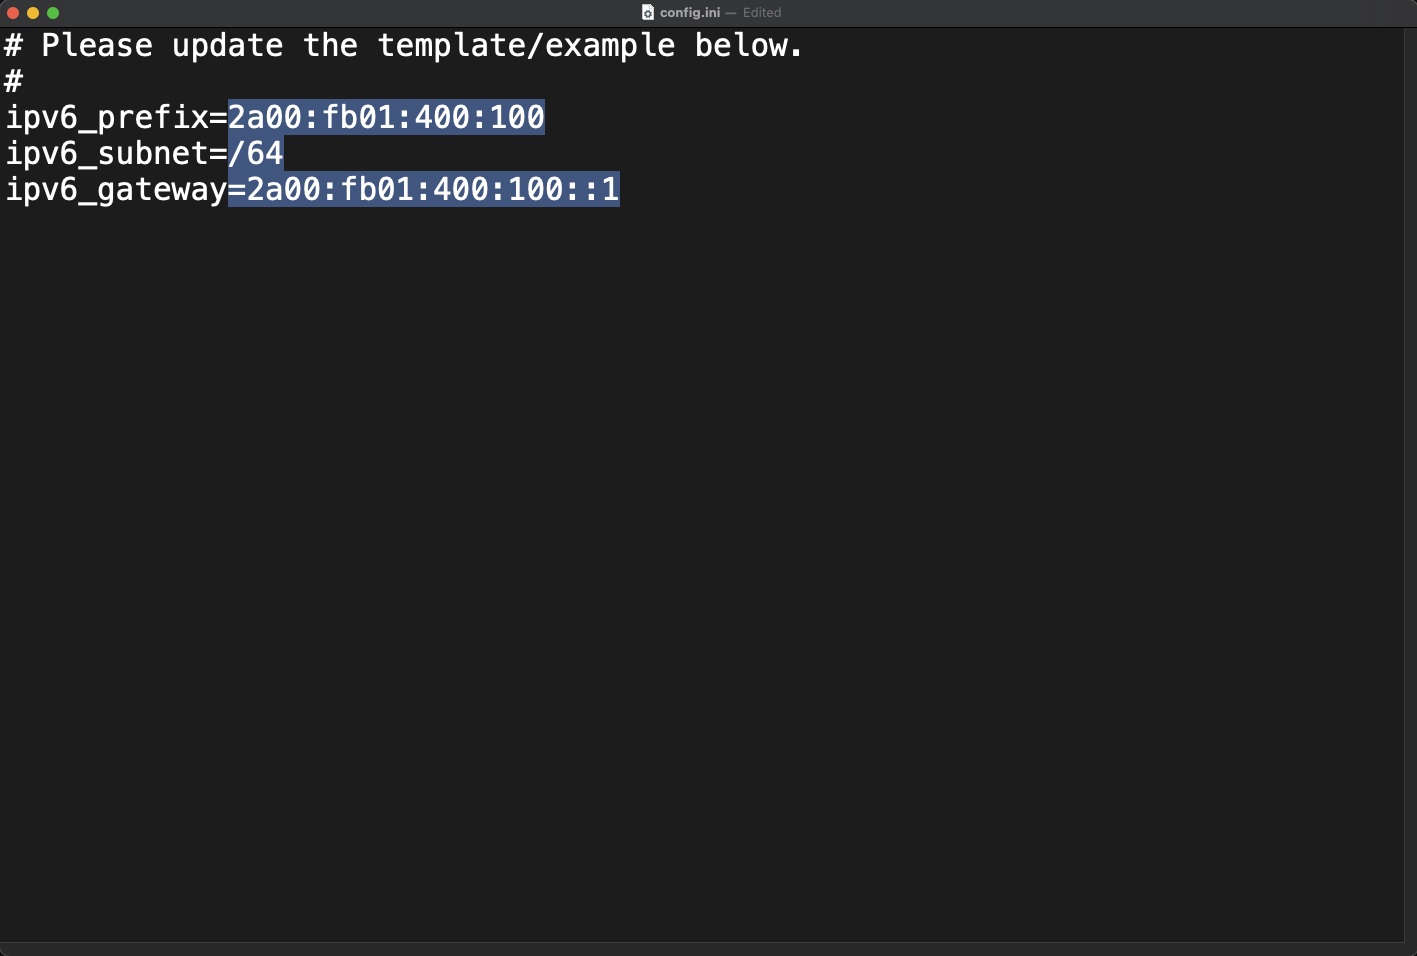Place cursor in the 'Please update the template' comment
Image resolution: width=1417 pixels, height=956 pixels.
point(403,46)
